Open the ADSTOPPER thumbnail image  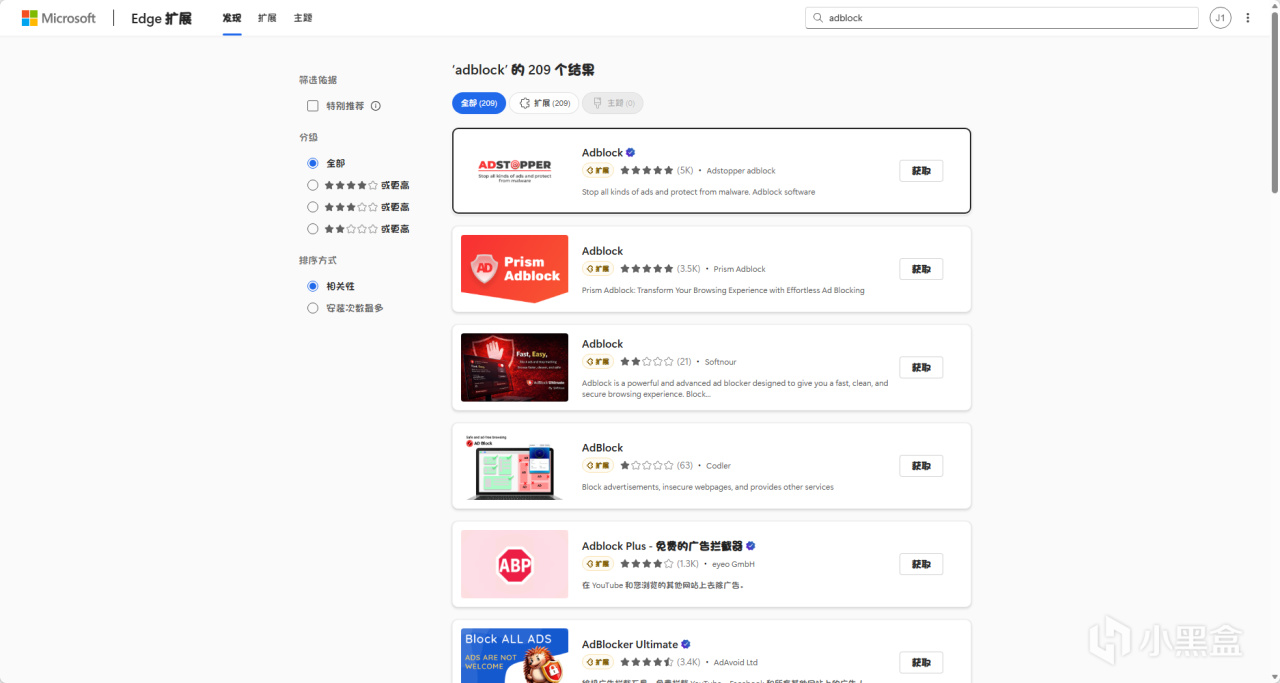(514, 171)
